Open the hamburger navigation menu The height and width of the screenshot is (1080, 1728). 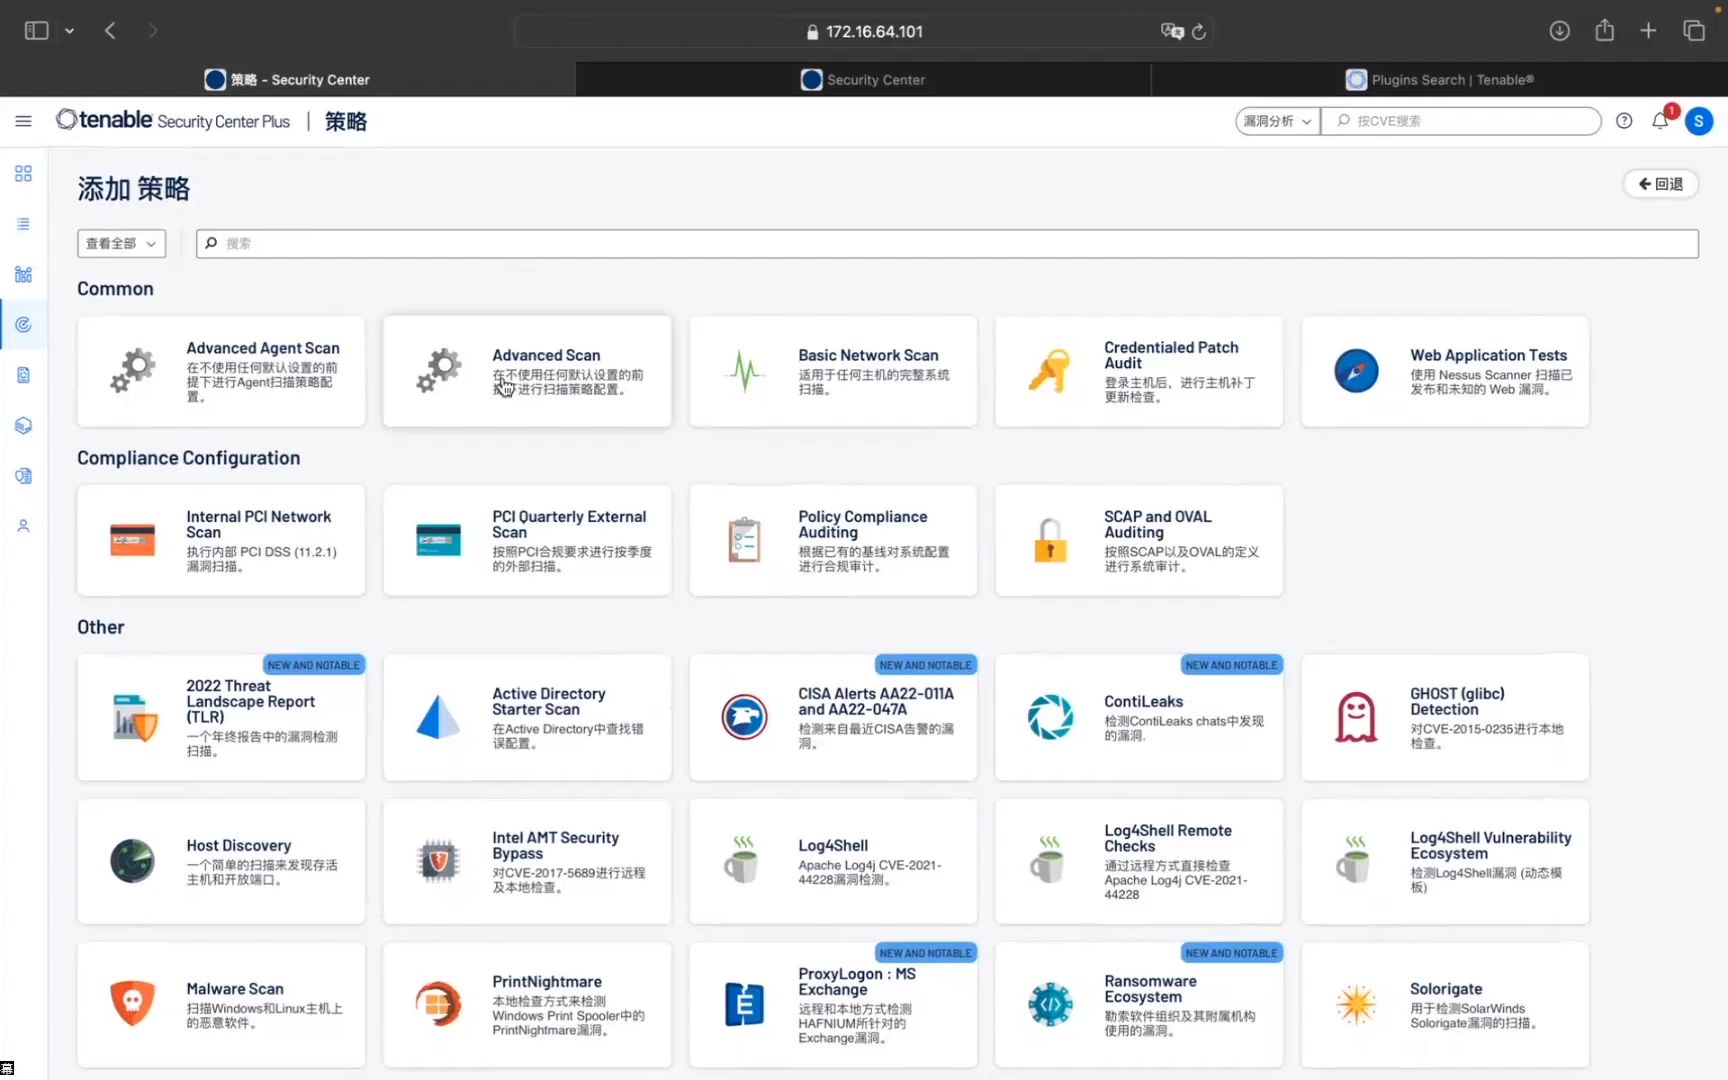pyautogui.click(x=23, y=121)
